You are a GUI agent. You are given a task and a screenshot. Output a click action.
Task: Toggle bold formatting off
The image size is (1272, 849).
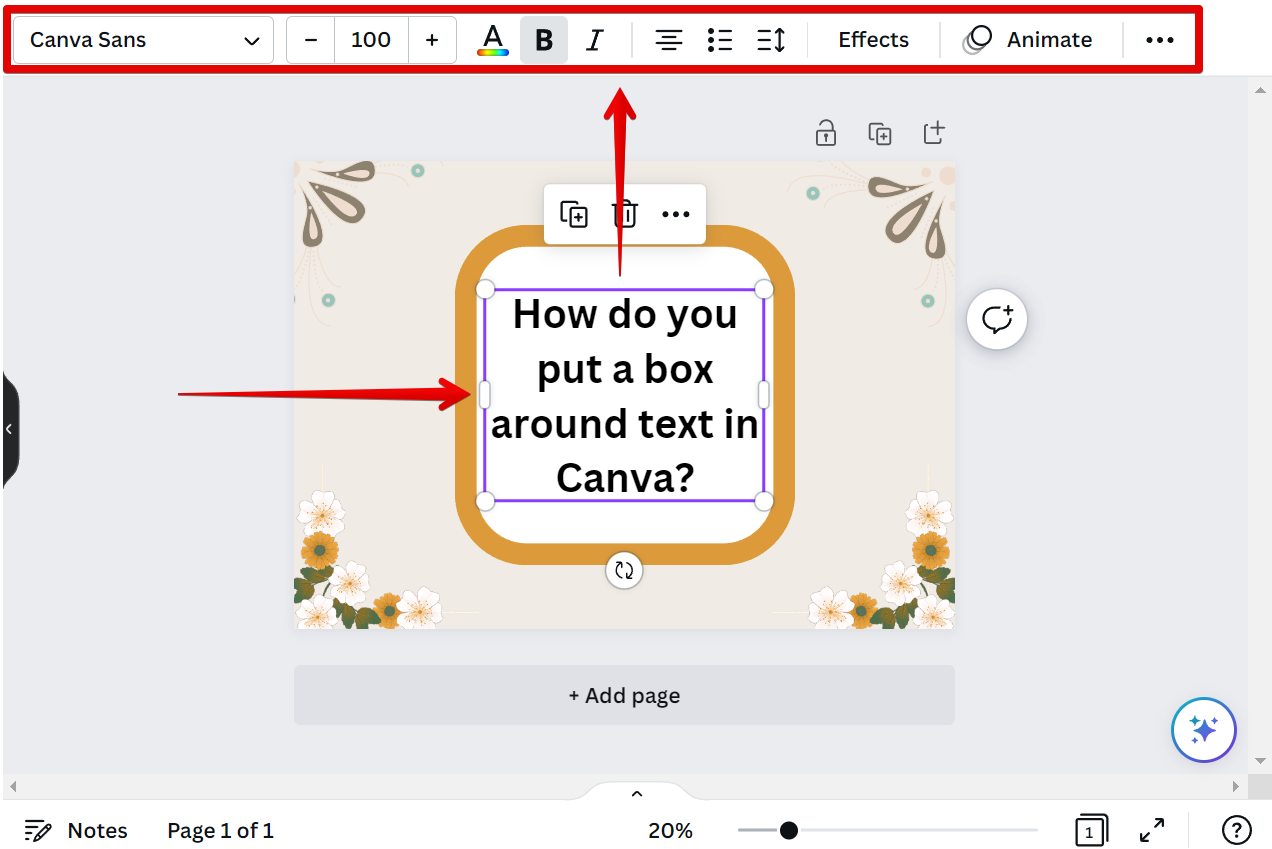(544, 40)
